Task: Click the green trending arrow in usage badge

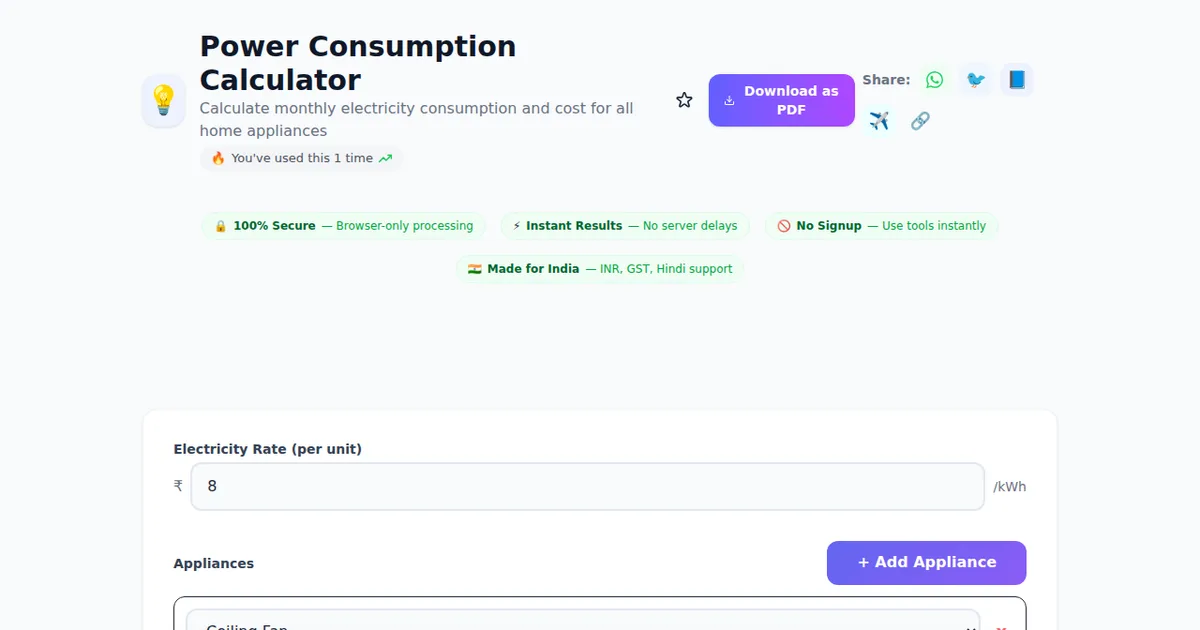Action: [x=385, y=158]
